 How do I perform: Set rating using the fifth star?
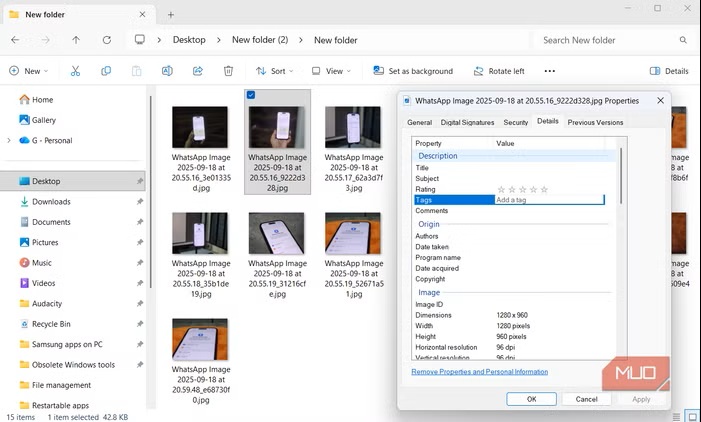544,189
